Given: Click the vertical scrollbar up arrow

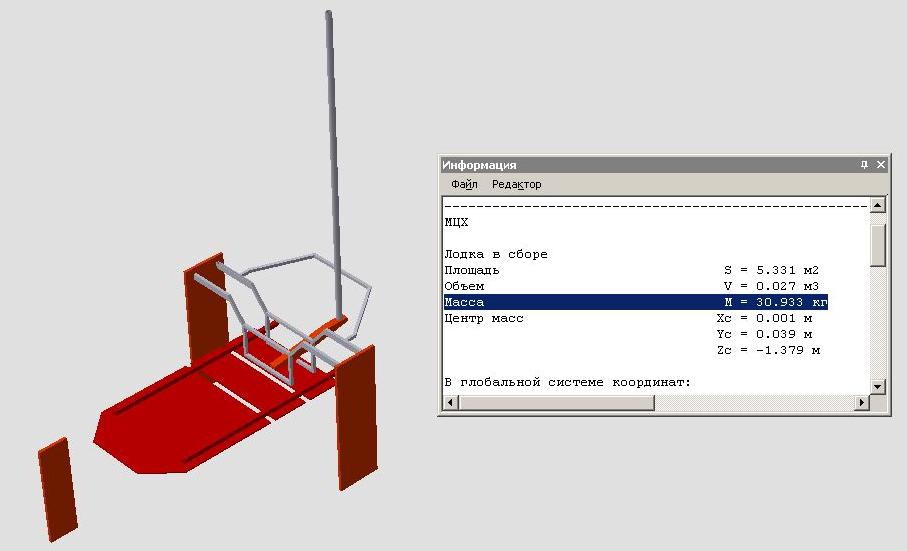Looking at the screenshot, I should [x=878, y=205].
